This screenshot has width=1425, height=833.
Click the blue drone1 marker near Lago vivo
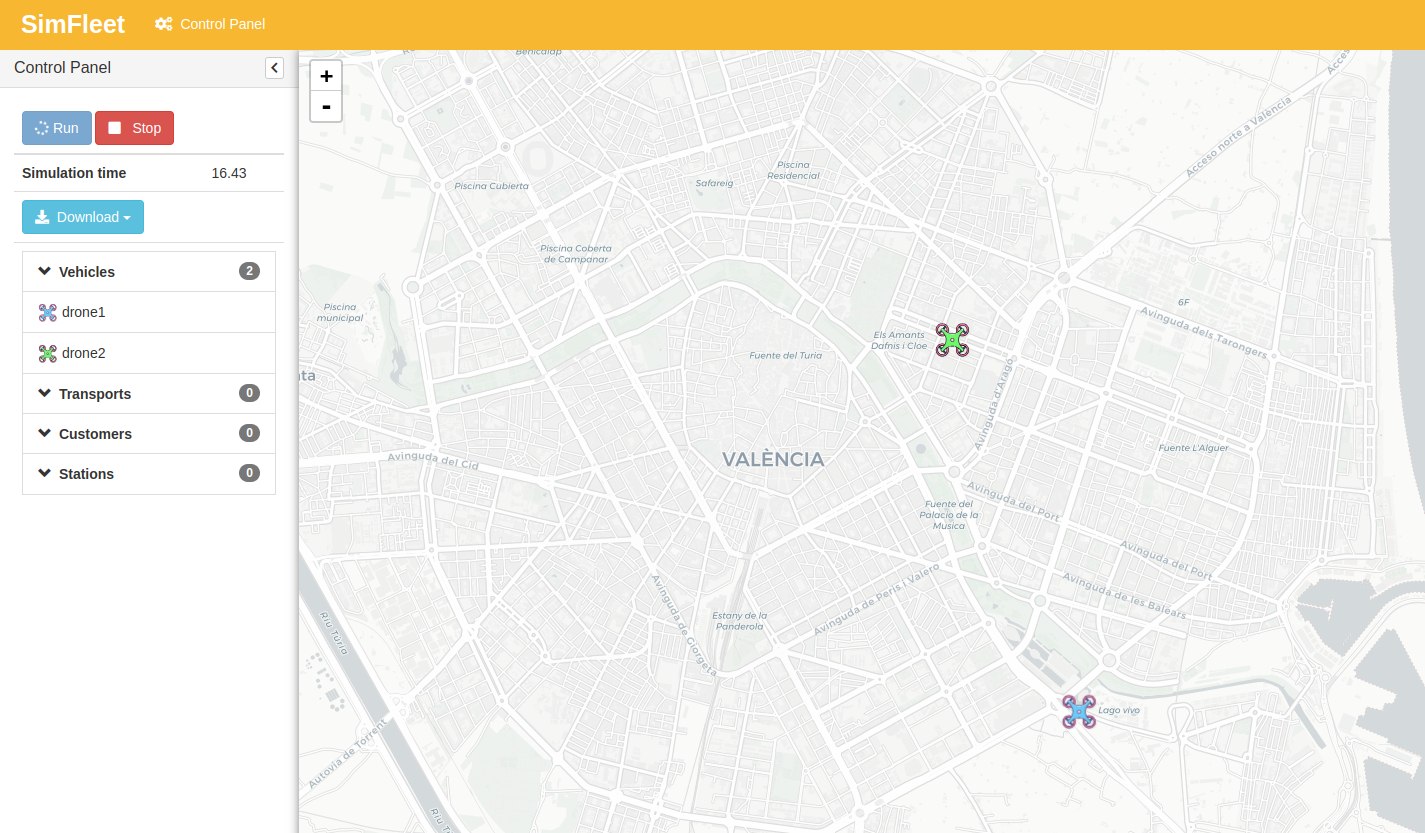pos(1079,712)
